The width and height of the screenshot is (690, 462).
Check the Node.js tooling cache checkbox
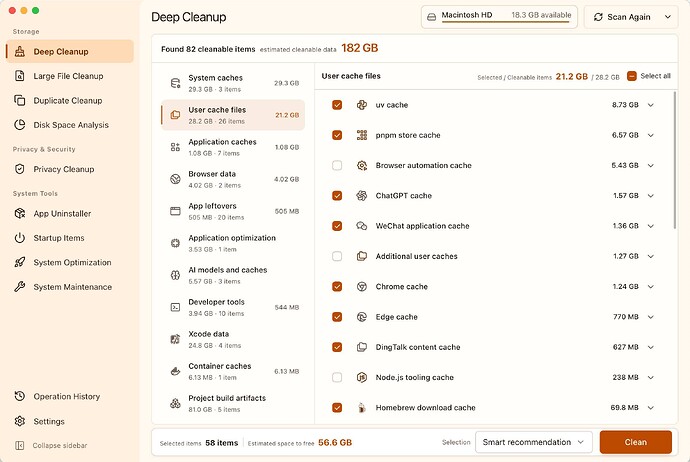(337, 377)
